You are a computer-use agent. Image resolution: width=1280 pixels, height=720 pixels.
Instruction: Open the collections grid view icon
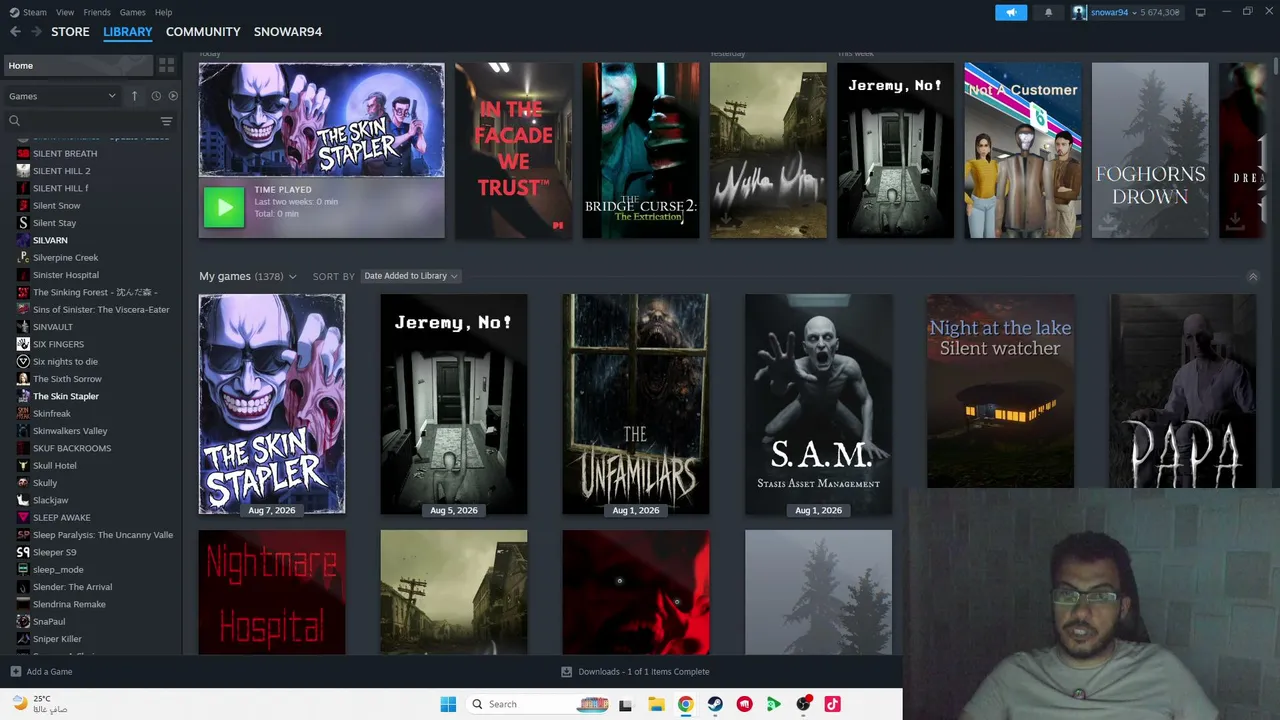166,65
